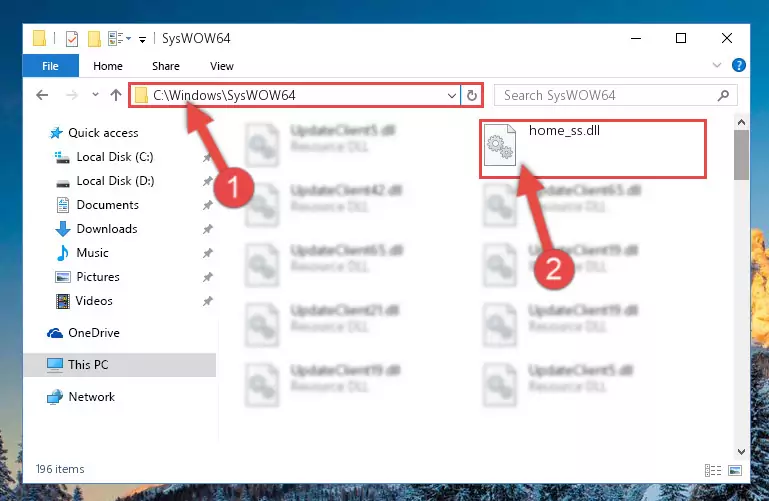Click the Downloads blue arrow icon
The width and height of the screenshot is (769, 501).
63,229
